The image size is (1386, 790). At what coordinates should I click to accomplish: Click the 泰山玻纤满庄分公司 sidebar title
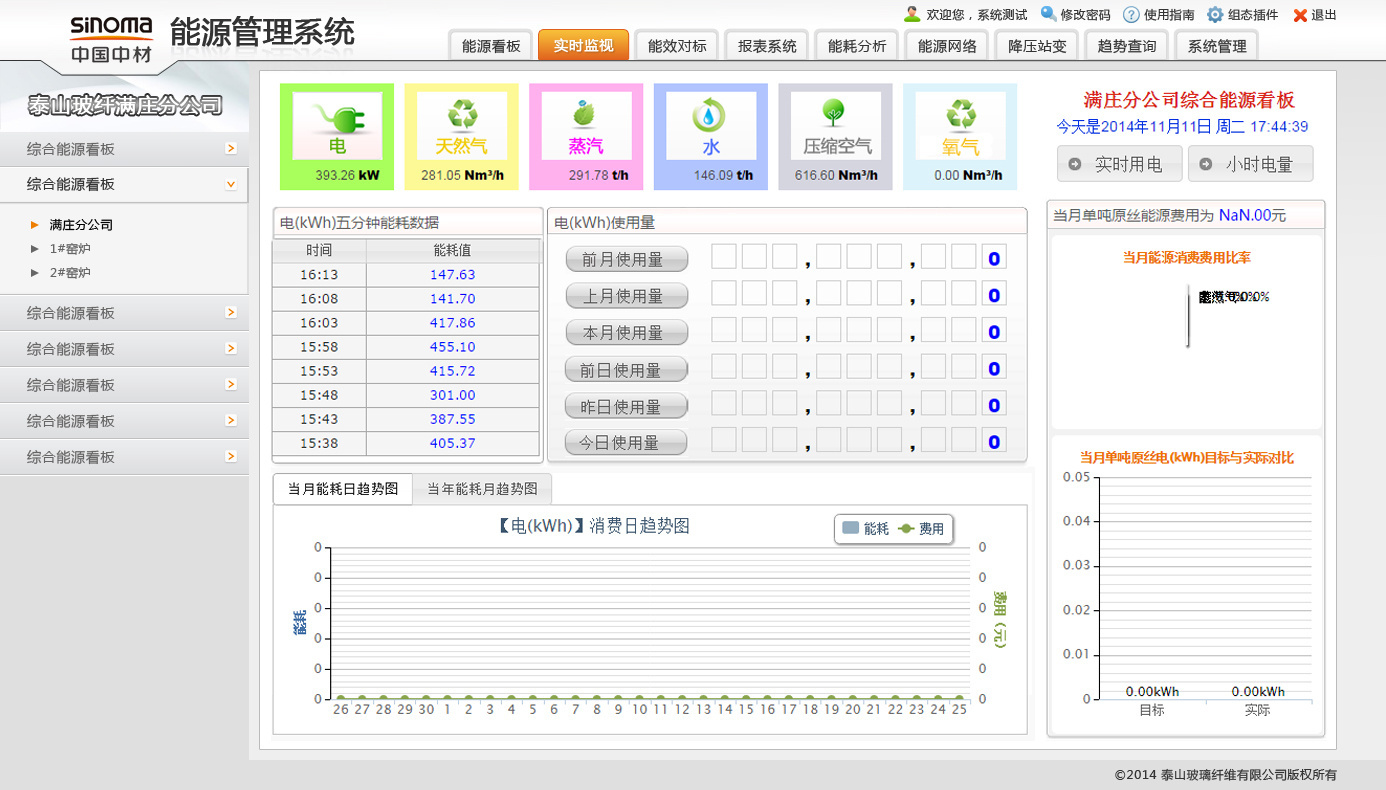pos(125,106)
